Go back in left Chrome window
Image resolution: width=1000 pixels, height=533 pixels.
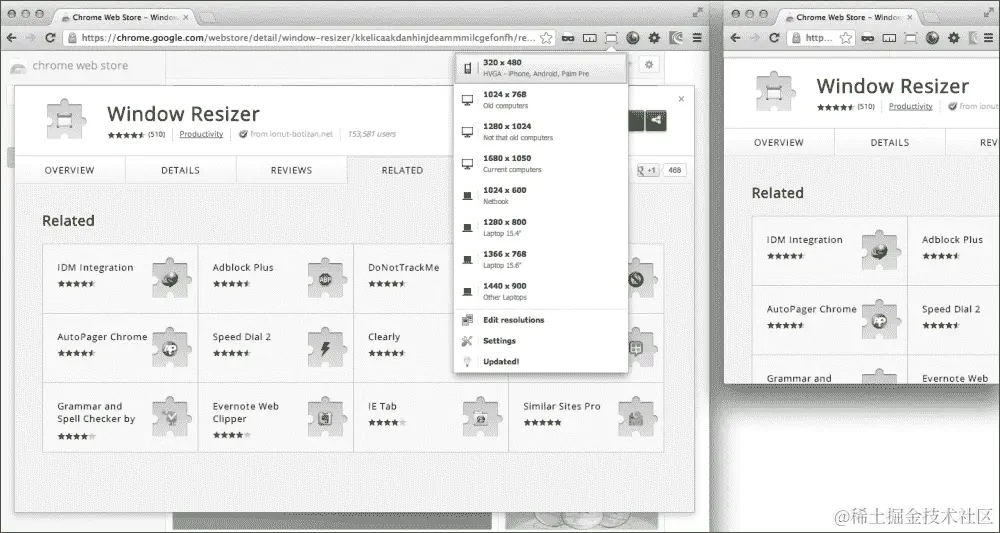(x=11, y=38)
